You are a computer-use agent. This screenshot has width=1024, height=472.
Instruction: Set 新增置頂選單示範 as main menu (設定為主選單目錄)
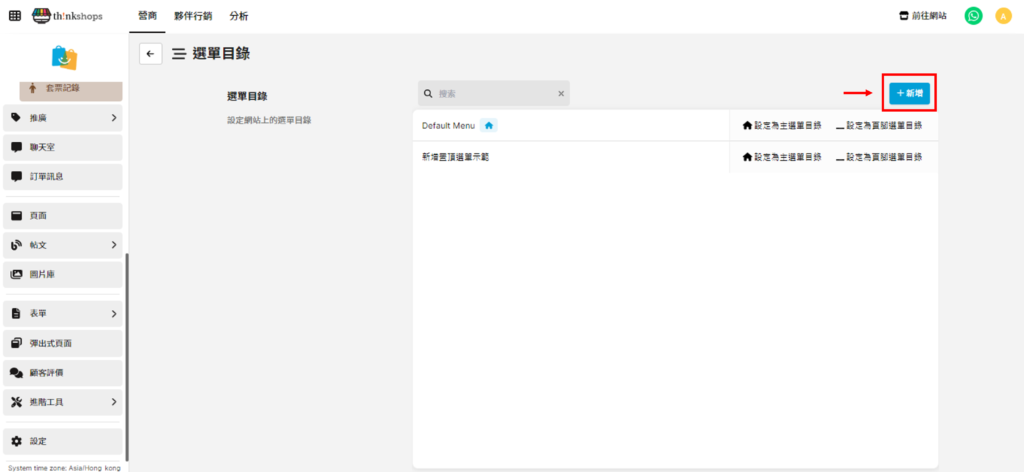(x=782, y=157)
